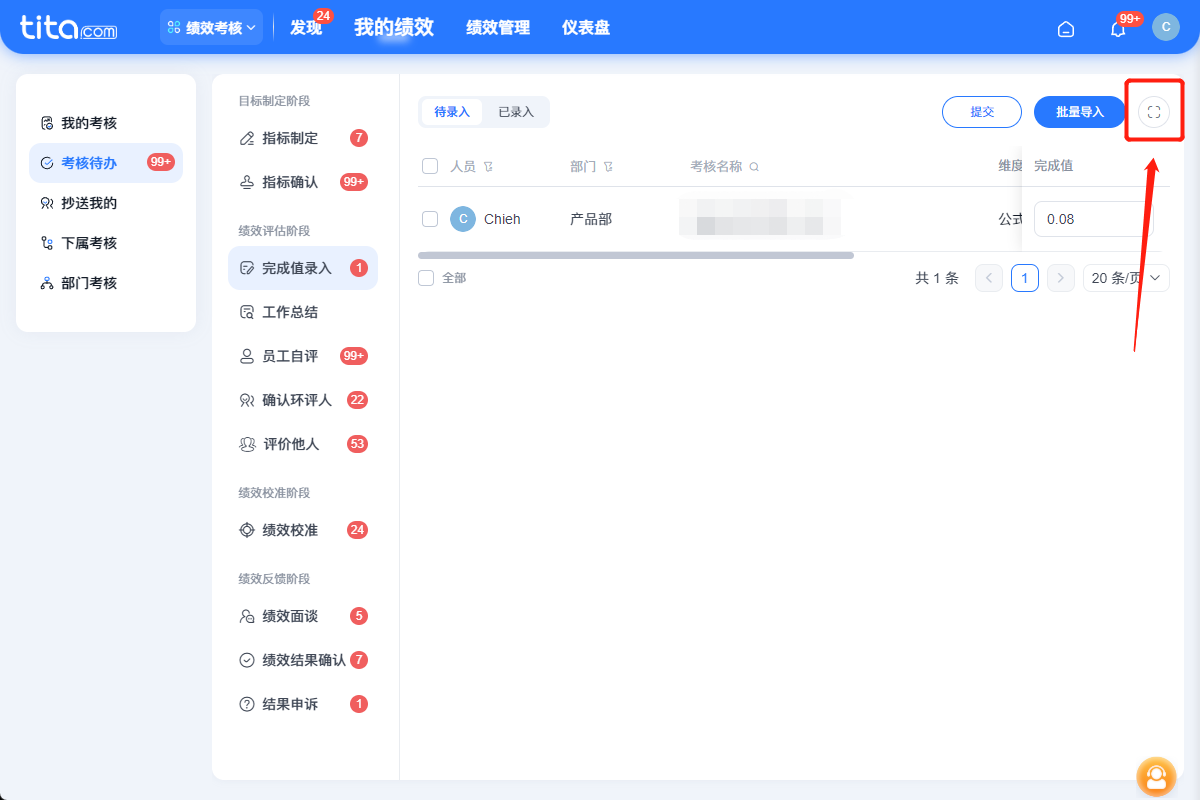Open the 绩效考核 module dropdown
This screenshot has width=1200, height=800.
[211, 27]
